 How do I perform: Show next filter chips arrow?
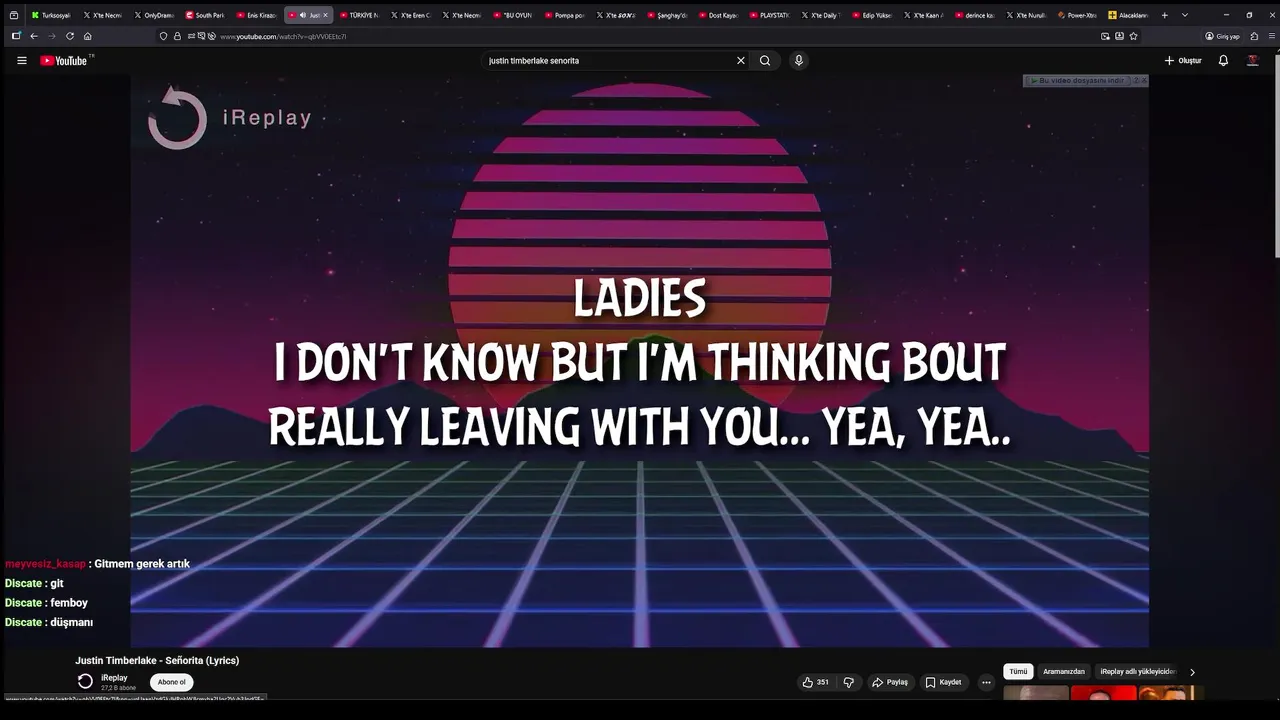coord(1192,672)
